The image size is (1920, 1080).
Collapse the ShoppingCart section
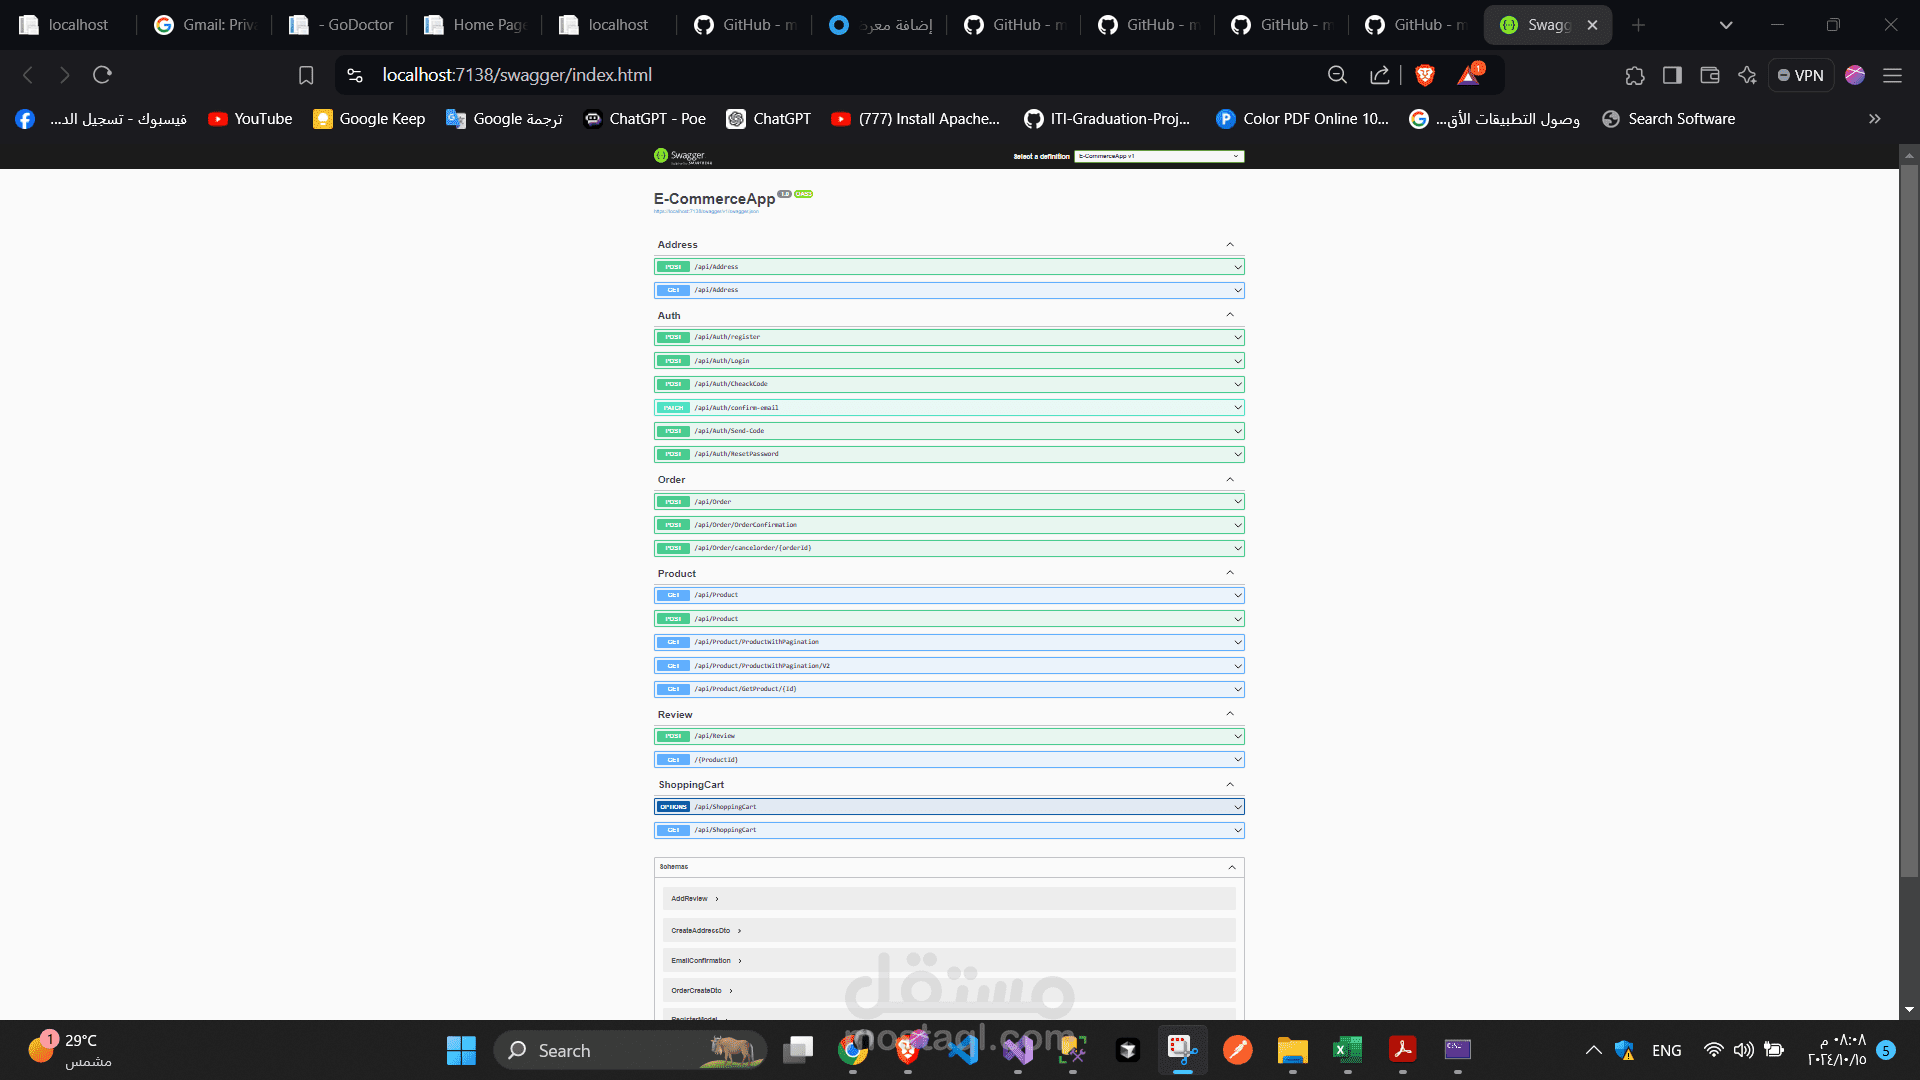(x=1230, y=785)
